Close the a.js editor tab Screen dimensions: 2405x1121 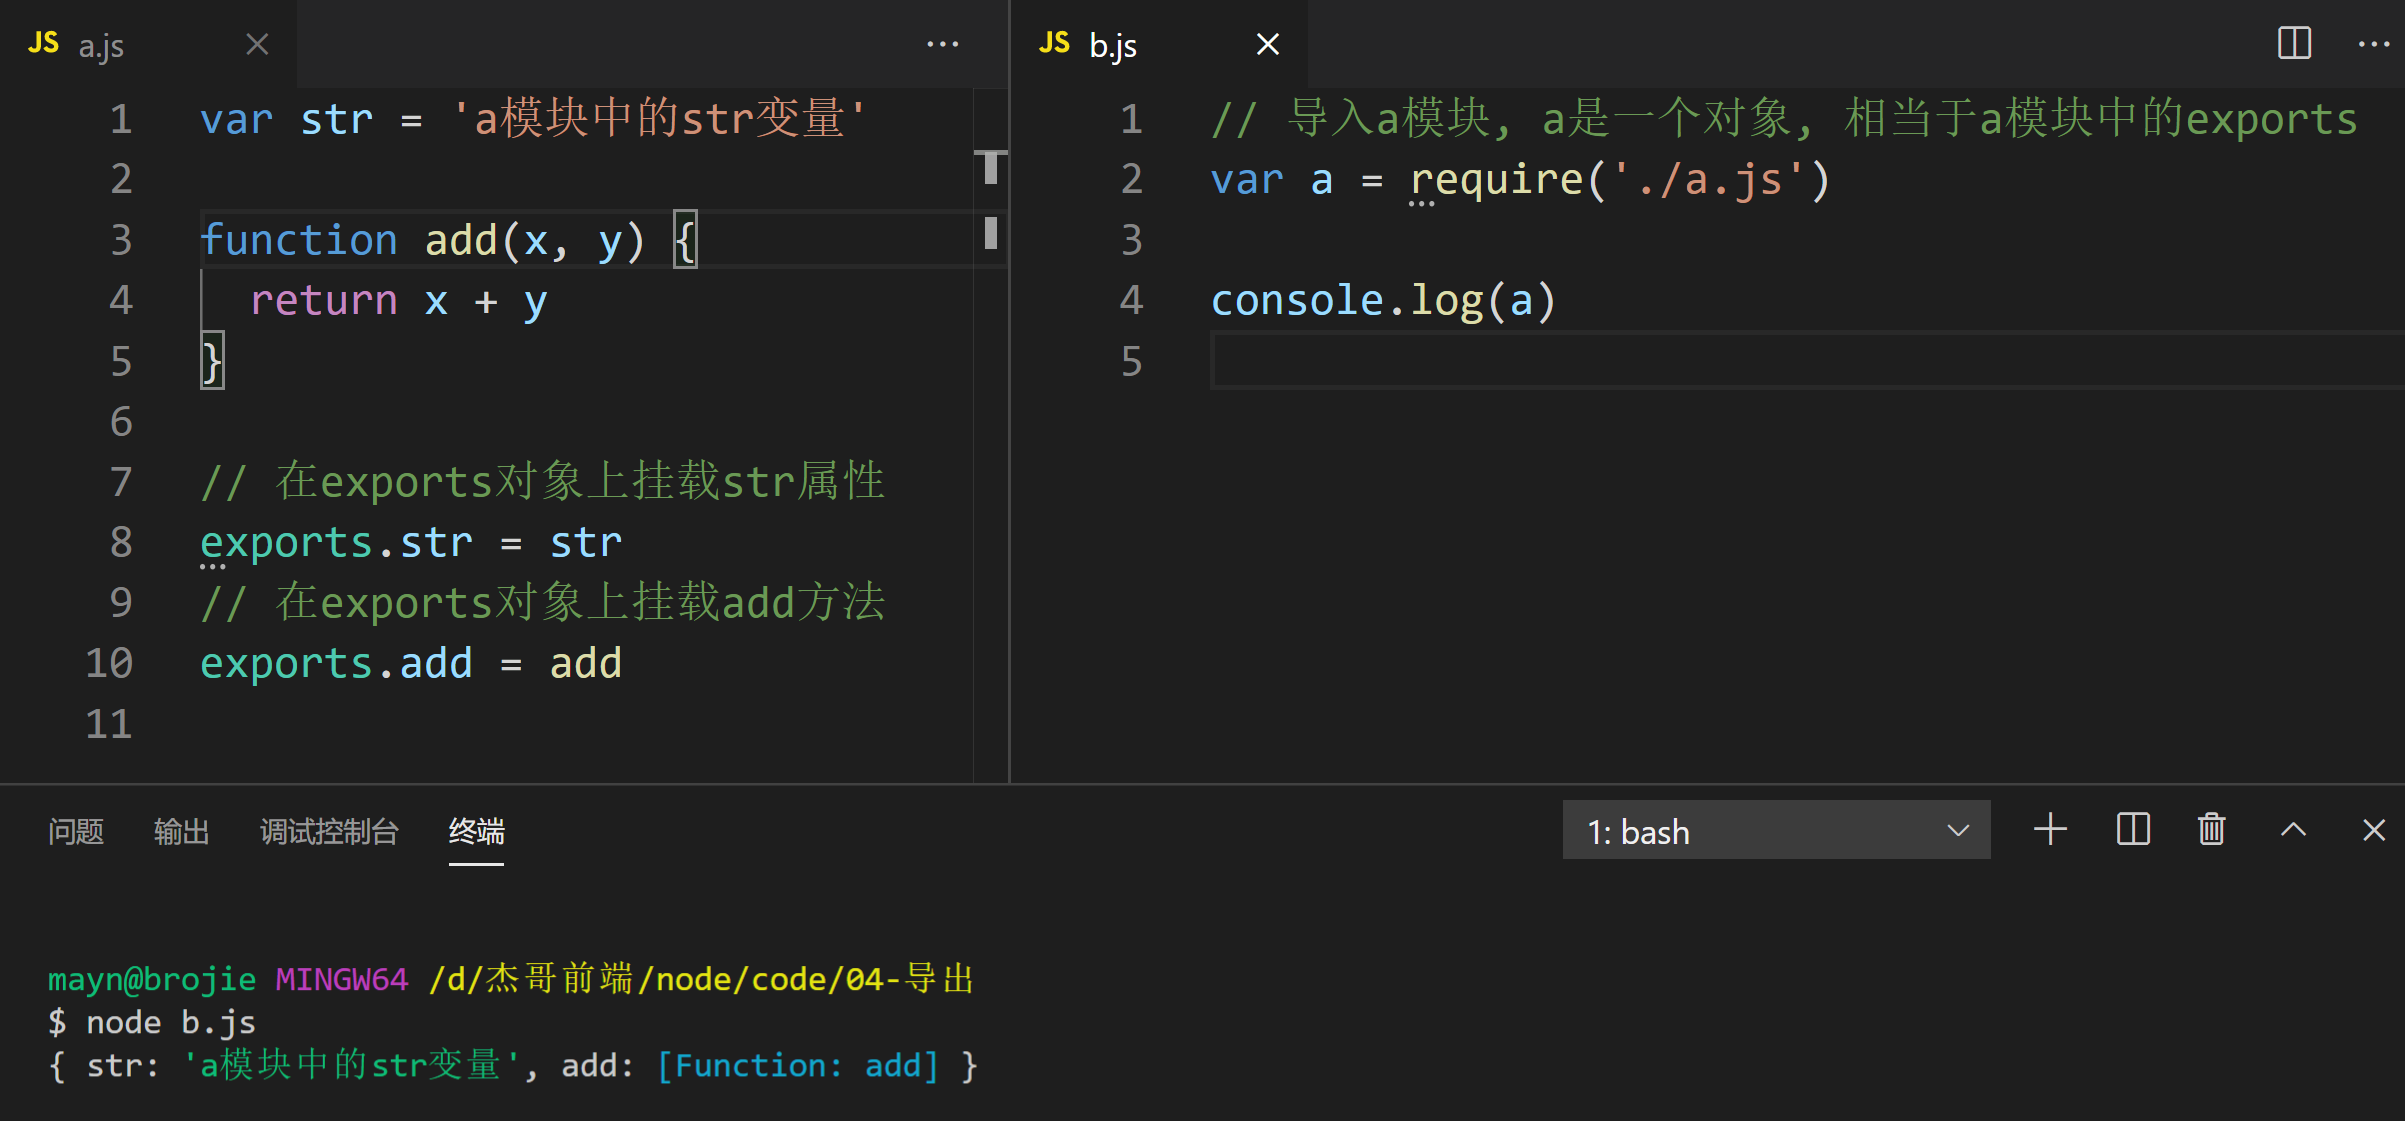pyautogui.click(x=257, y=44)
